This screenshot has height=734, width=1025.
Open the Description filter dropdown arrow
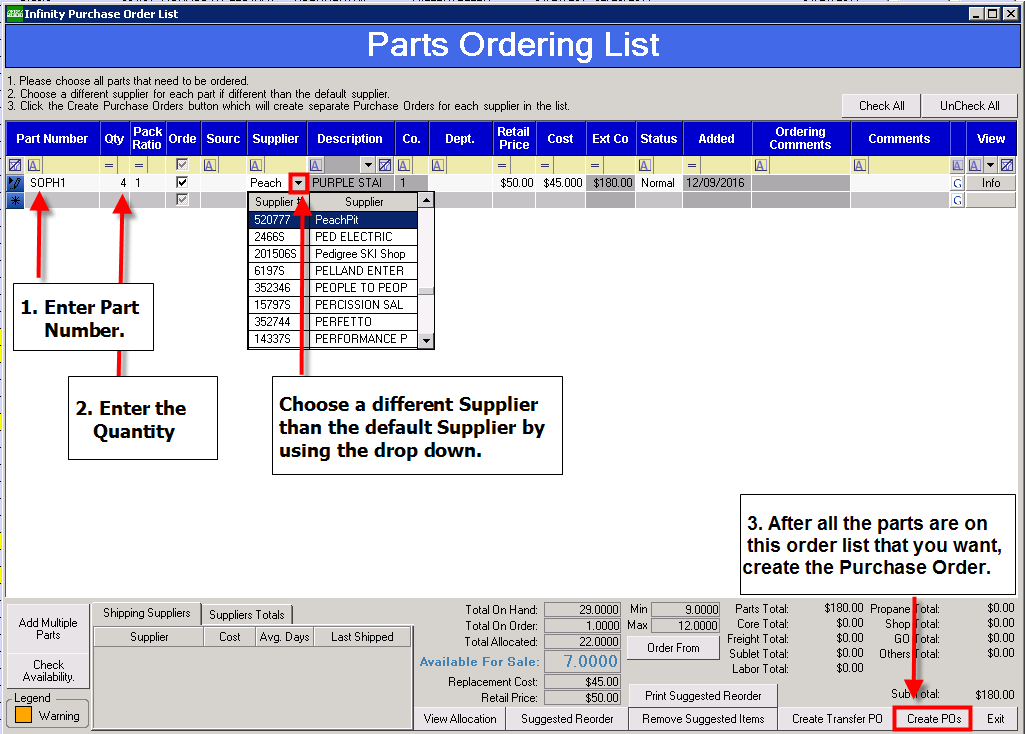click(369, 165)
